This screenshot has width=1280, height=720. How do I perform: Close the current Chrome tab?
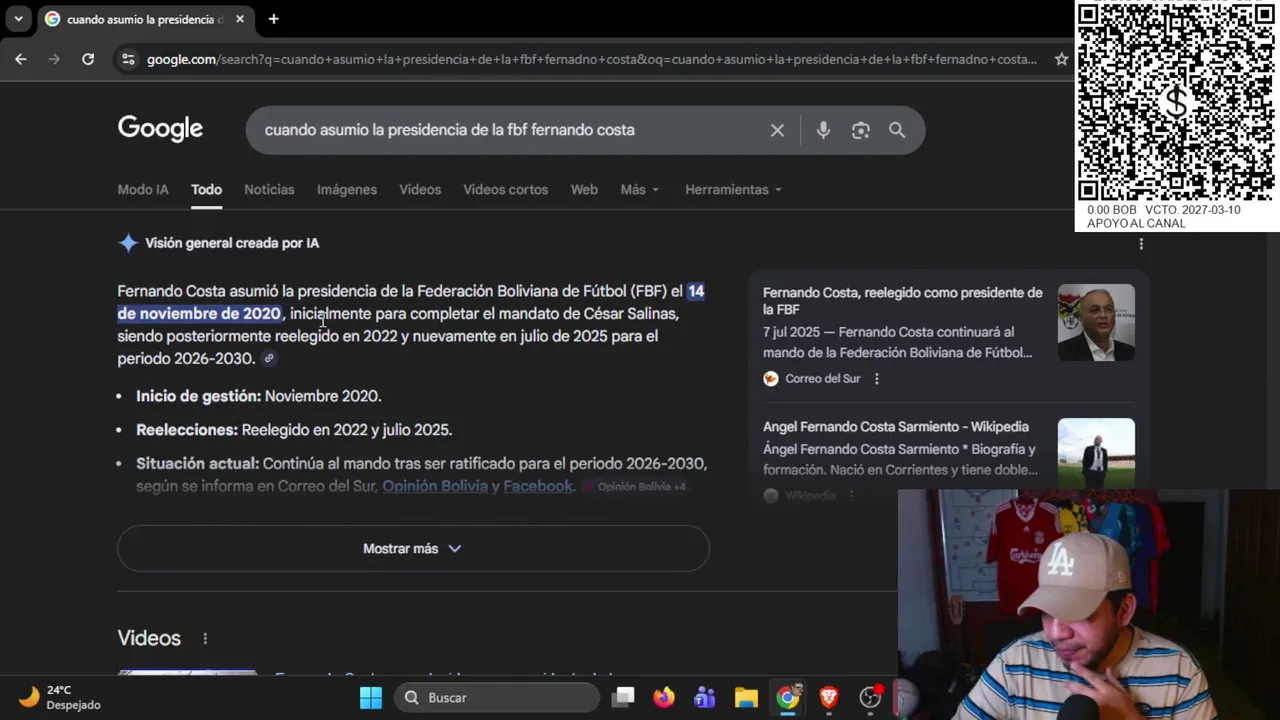click(240, 19)
